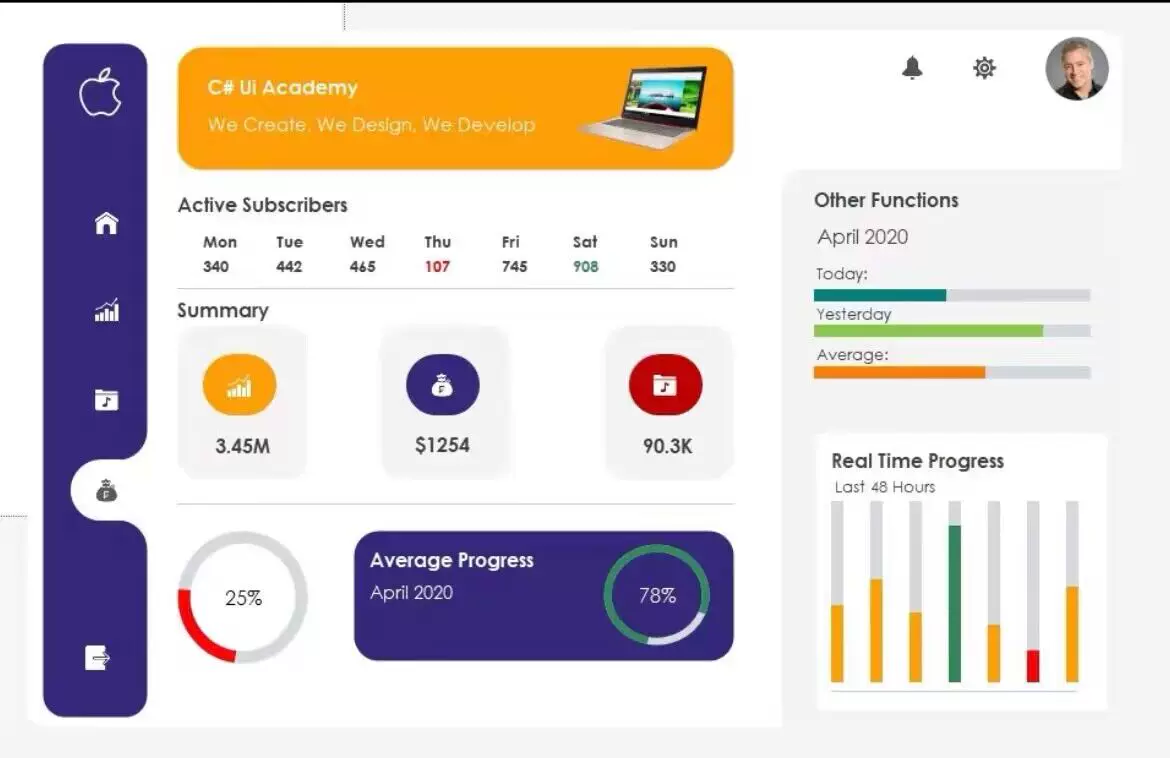This screenshot has width=1170, height=758.
Task: Select Thursday's subscriber count 107
Action: pyautogui.click(x=437, y=267)
